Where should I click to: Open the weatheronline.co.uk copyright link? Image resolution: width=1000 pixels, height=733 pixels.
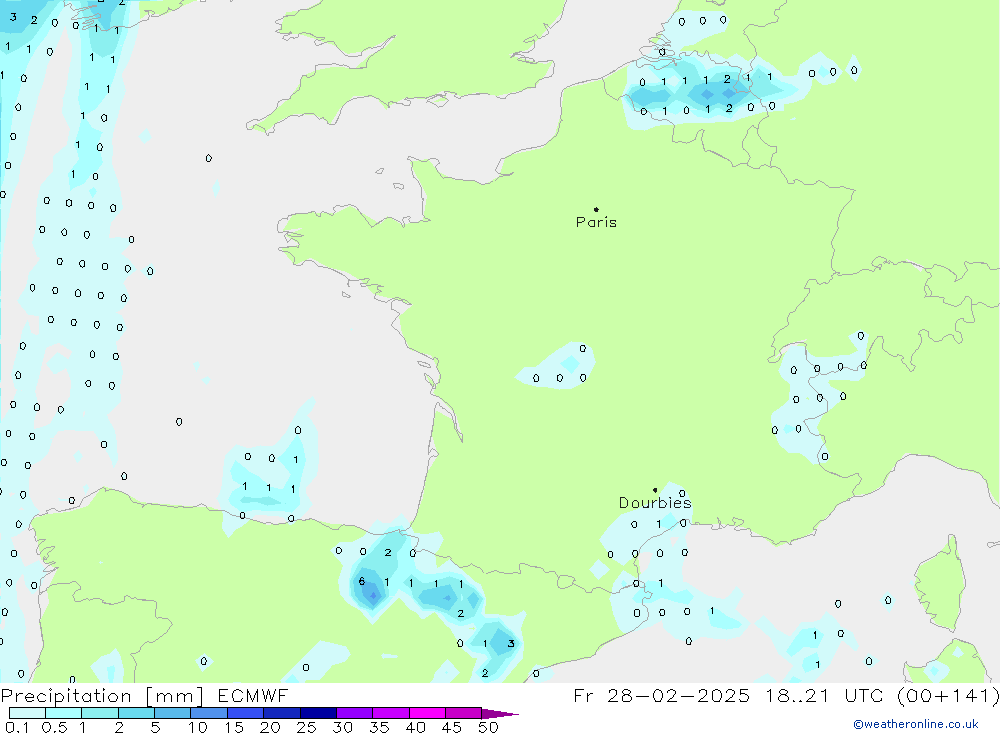[x=916, y=724]
